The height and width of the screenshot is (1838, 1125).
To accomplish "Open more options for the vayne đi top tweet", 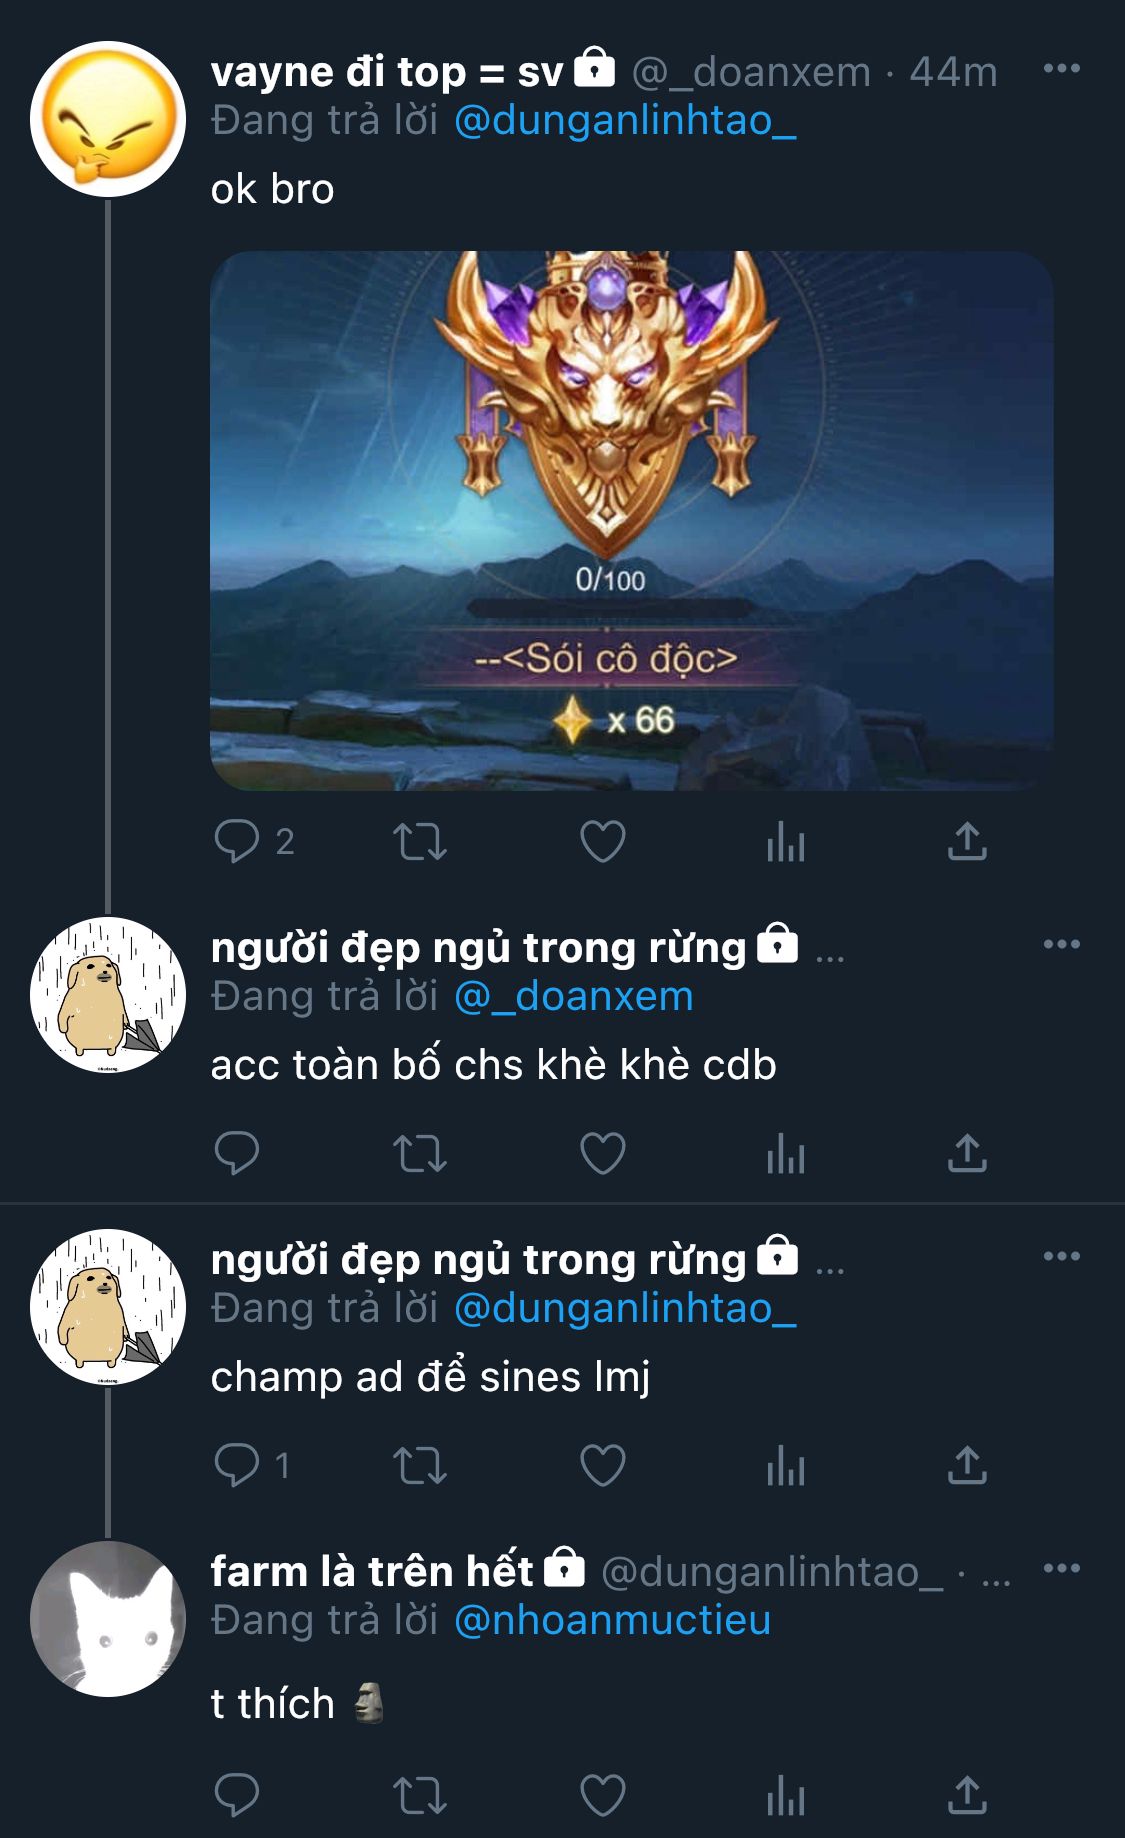I will pos(1061,68).
